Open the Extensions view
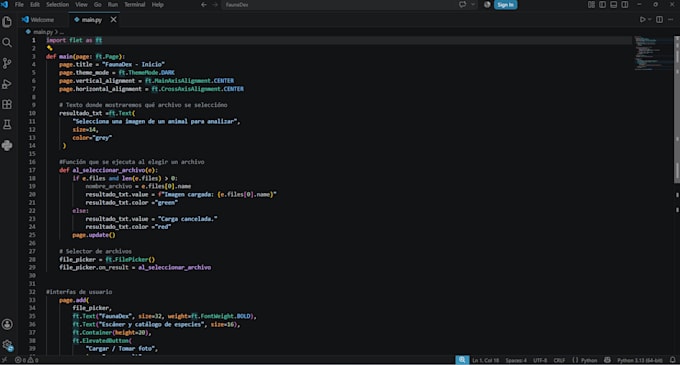Image resolution: width=680 pixels, height=365 pixels. pyautogui.click(x=7, y=104)
